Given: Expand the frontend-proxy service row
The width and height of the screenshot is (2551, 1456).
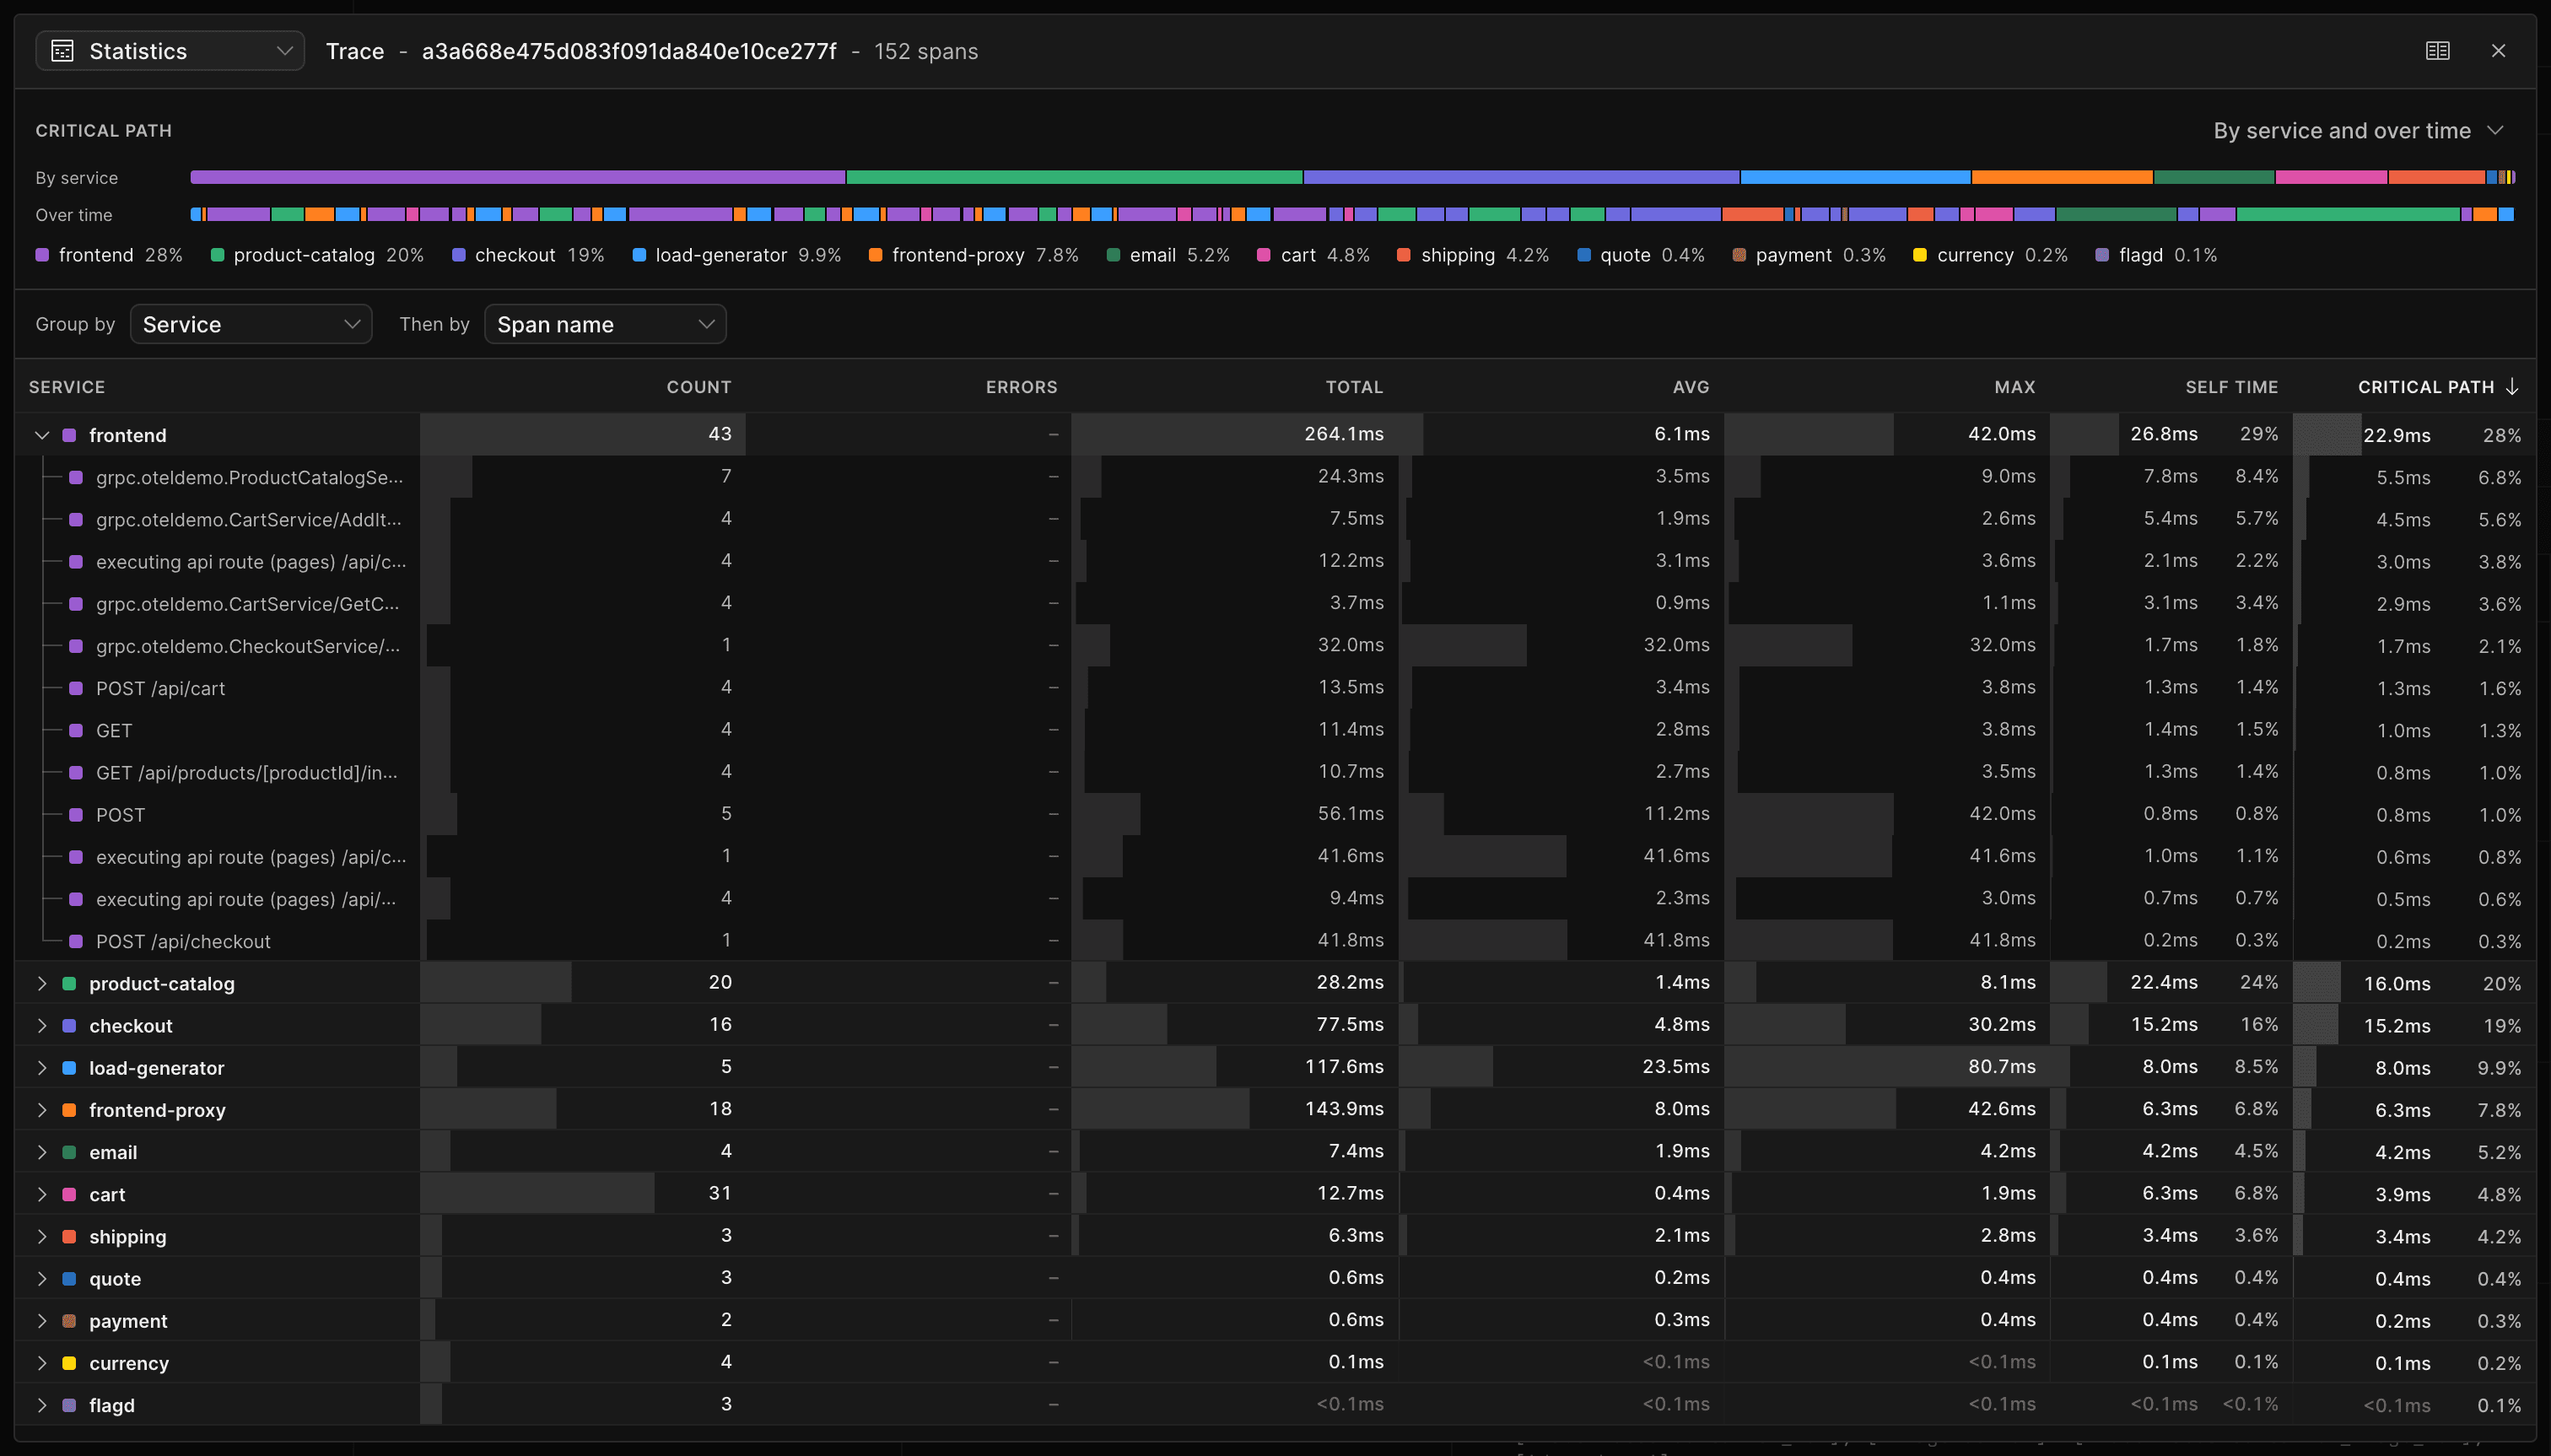Looking at the screenshot, I should click(x=42, y=1110).
